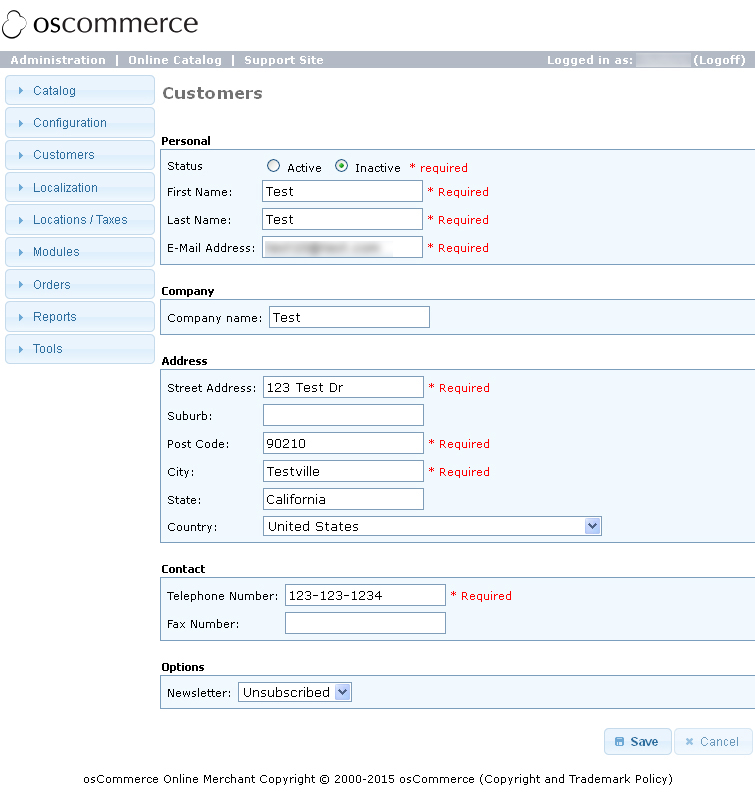This screenshot has width=755, height=795.
Task: Click the X icon on Cancel
Action: 689,742
